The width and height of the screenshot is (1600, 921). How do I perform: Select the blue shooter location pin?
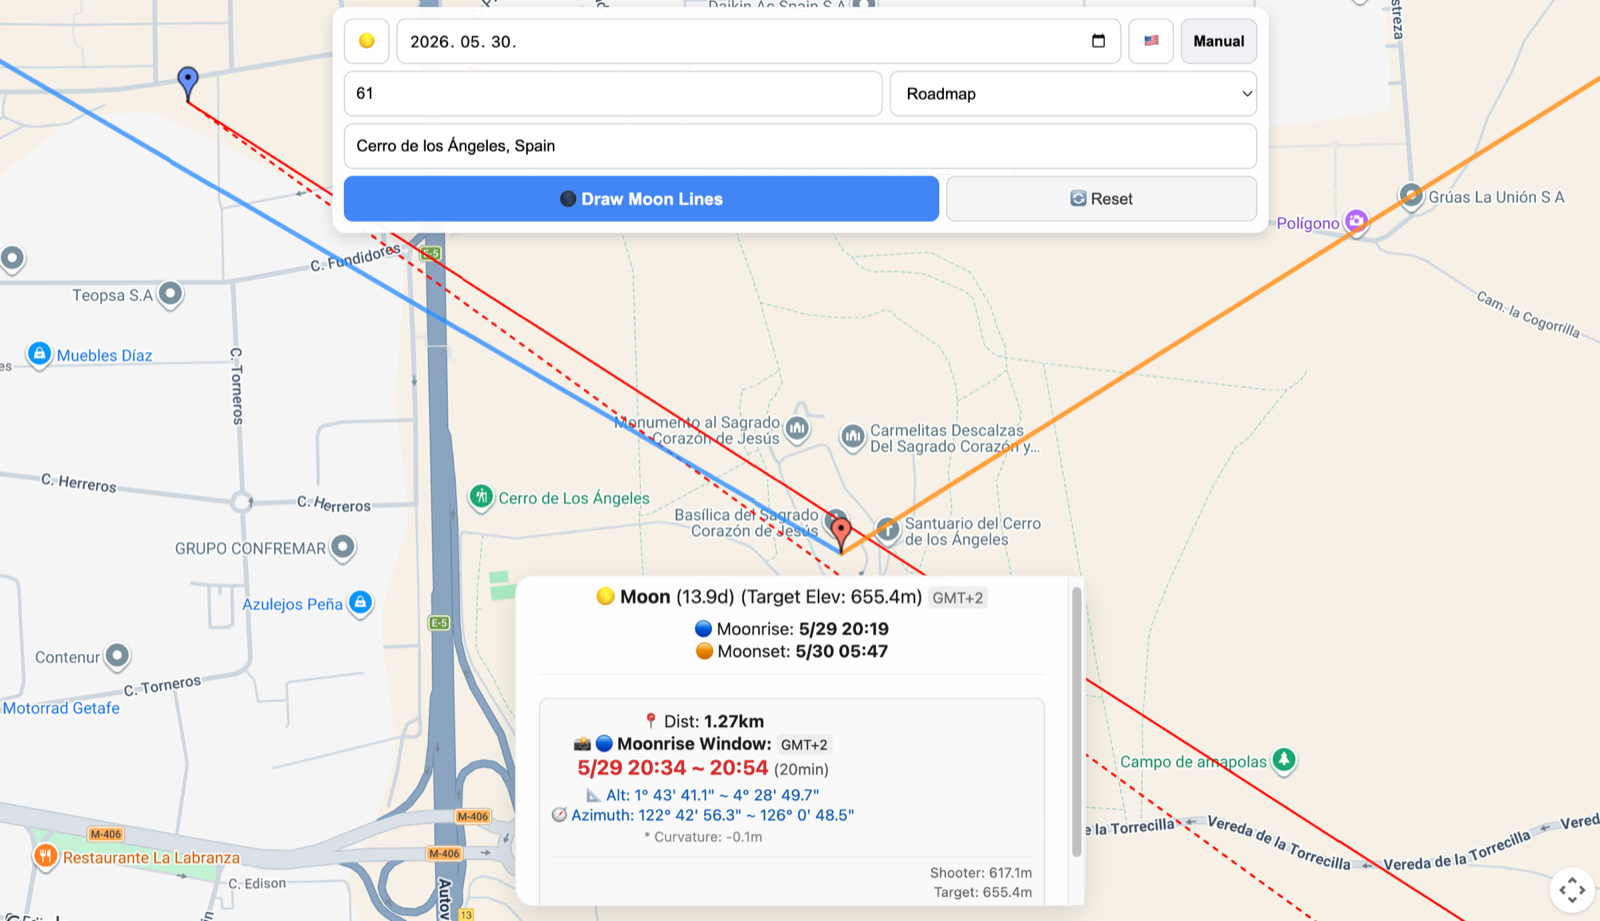click(x=188, y=82)
